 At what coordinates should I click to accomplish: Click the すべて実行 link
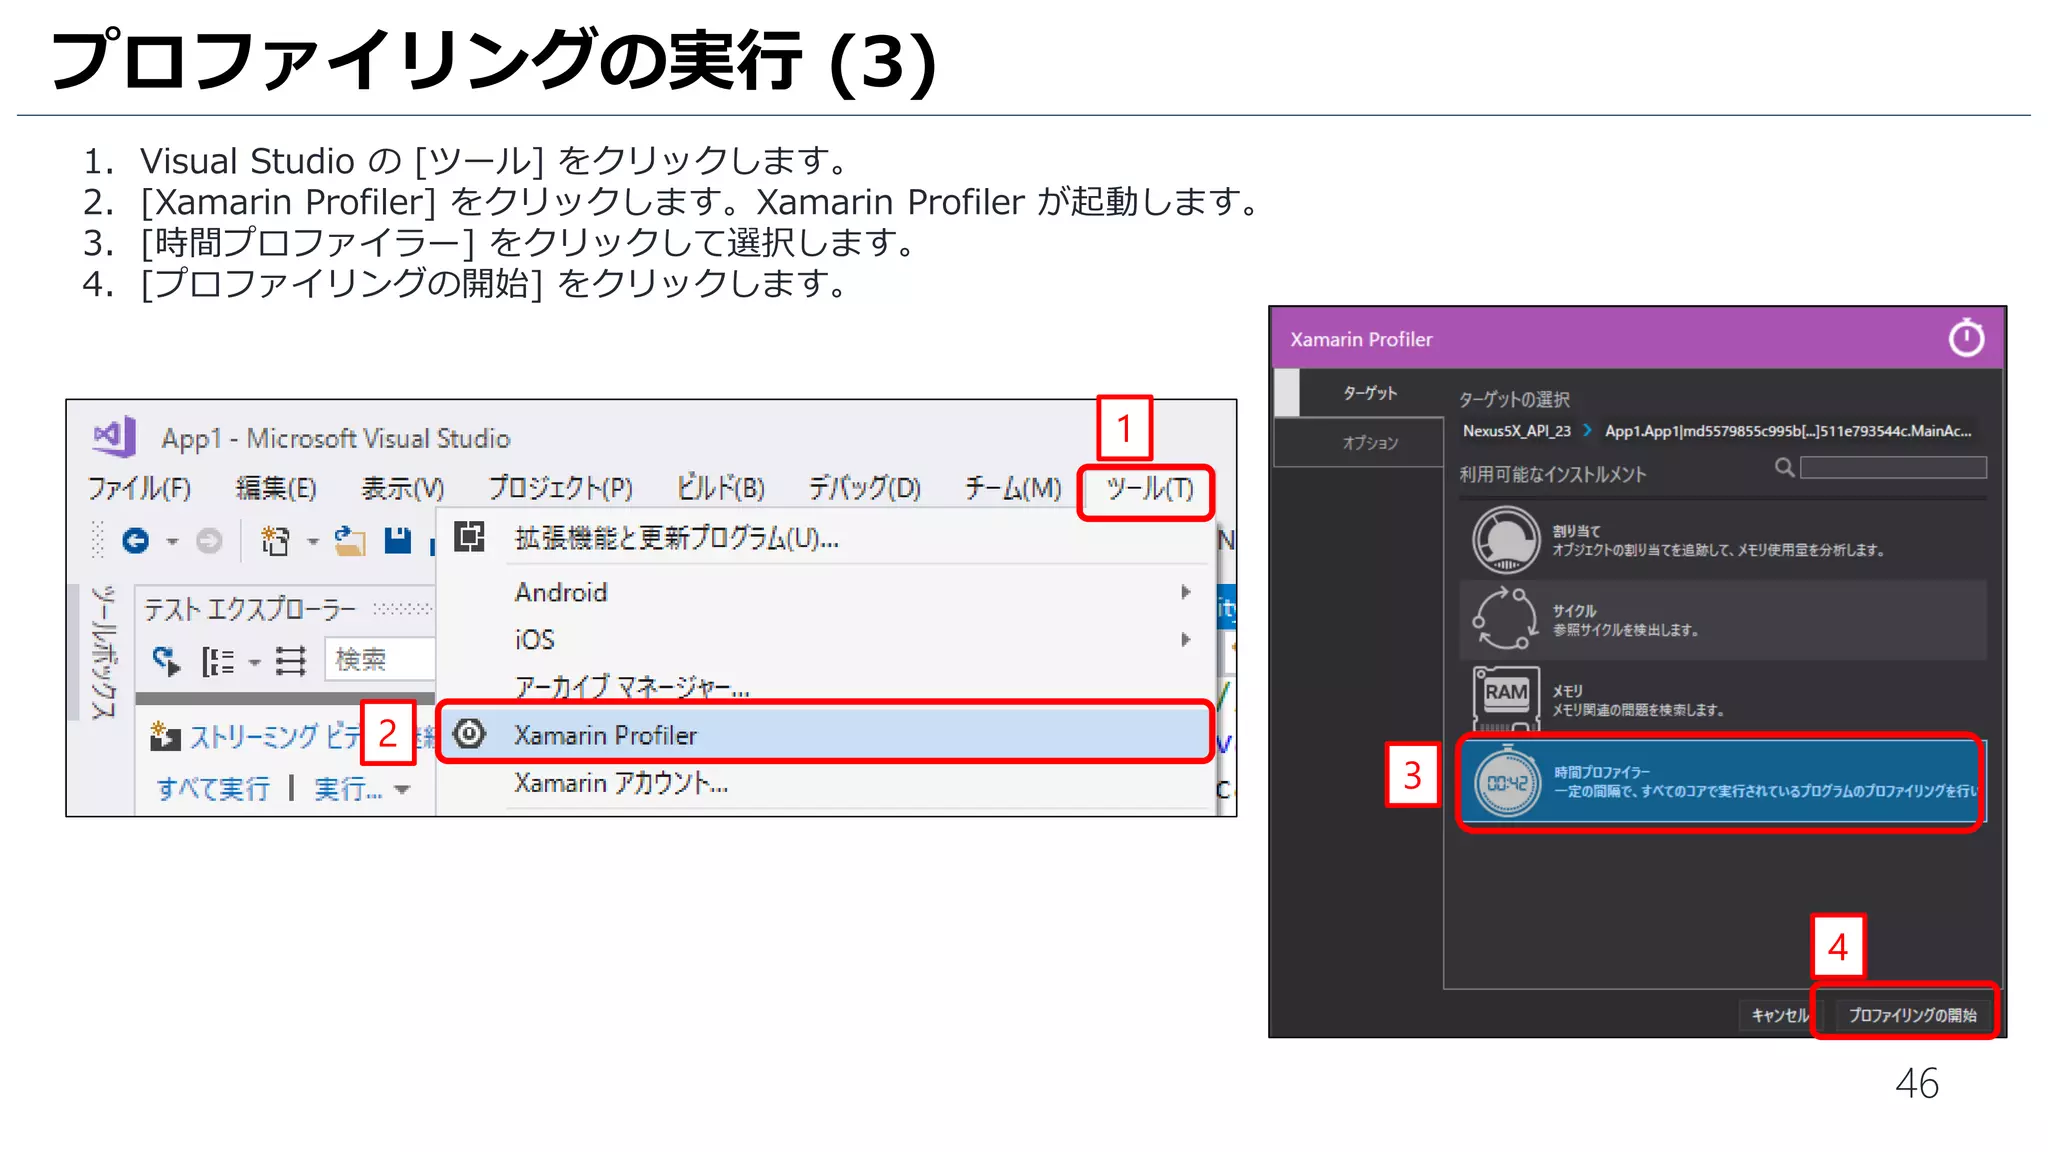(213, 789)
